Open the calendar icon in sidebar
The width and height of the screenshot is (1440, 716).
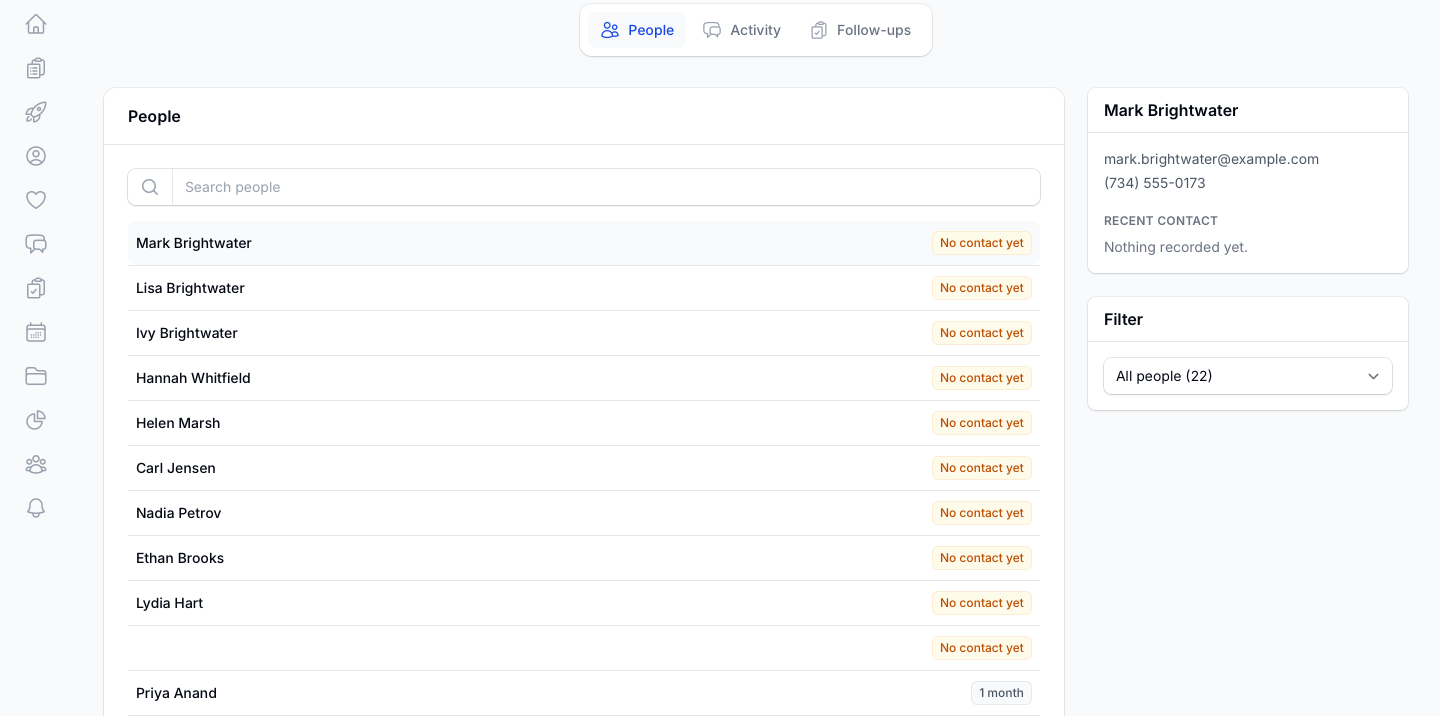click(x=36, y=332)
